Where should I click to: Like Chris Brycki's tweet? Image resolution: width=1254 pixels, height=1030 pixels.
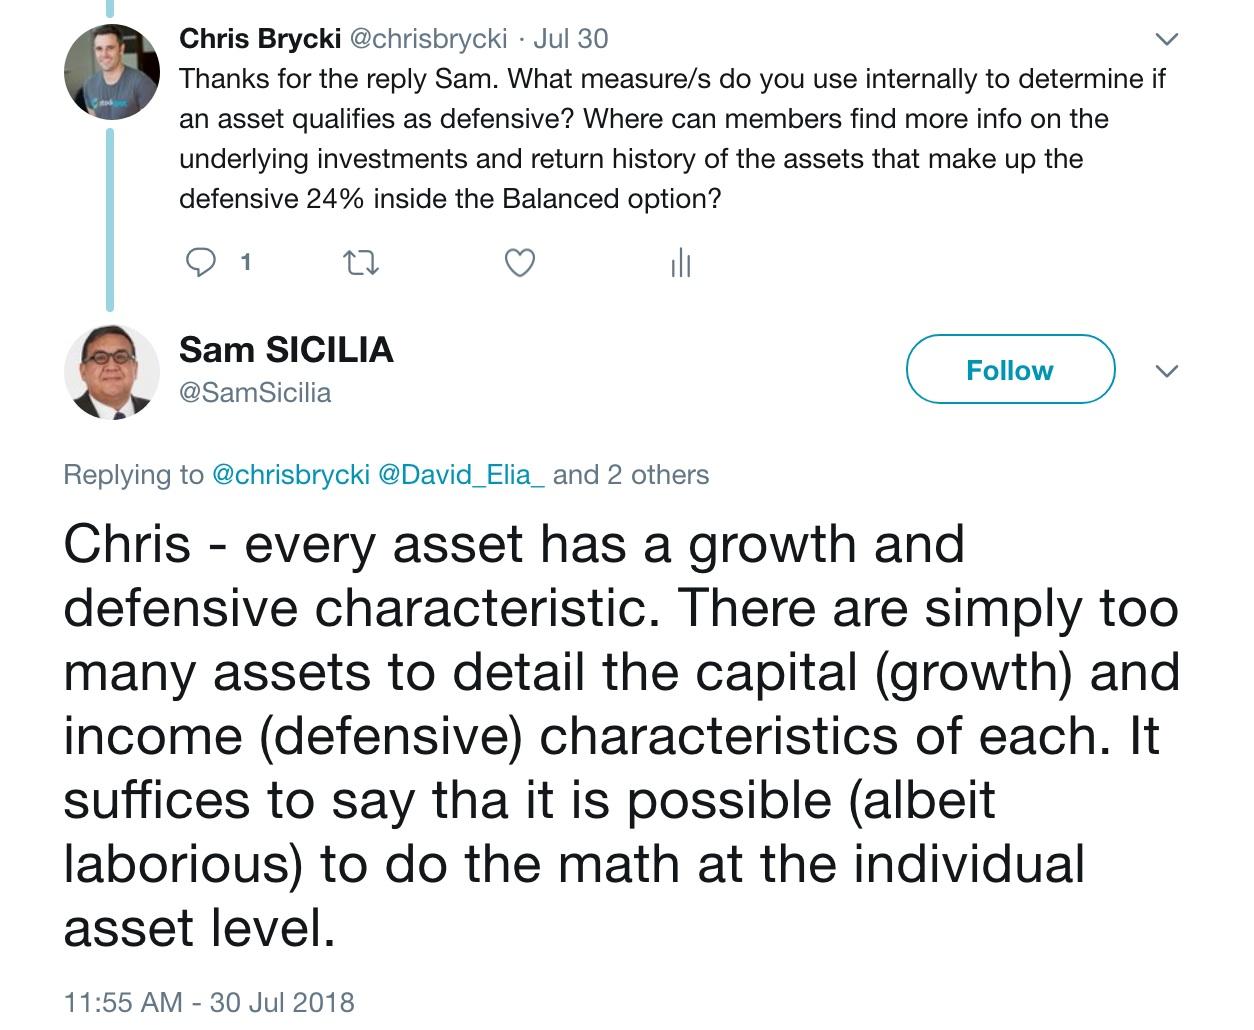[519, 263]
